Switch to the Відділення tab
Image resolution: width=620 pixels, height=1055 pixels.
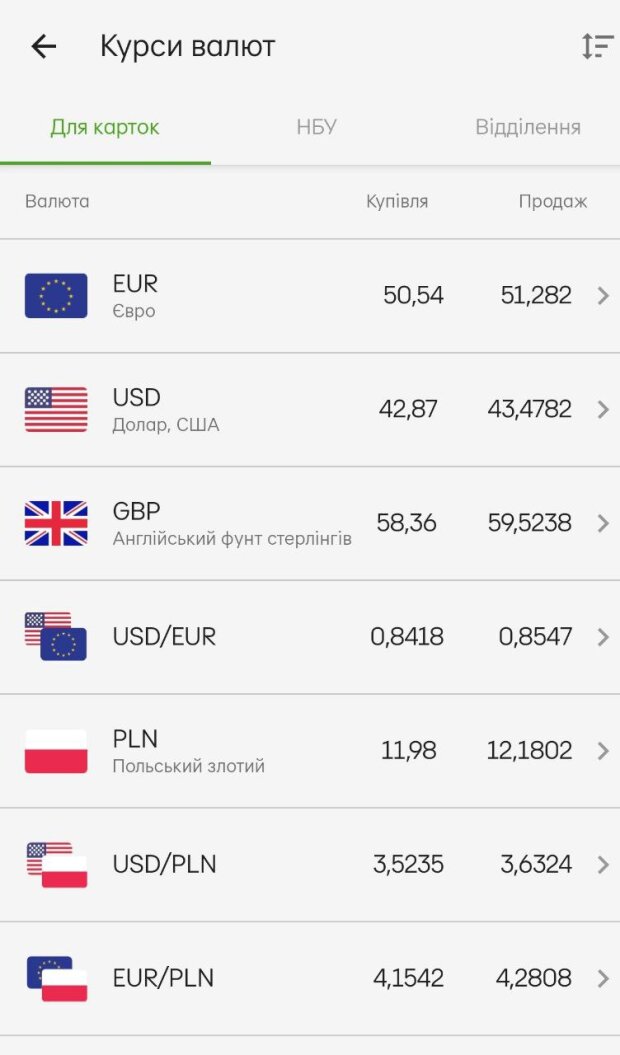pos(528,127)
